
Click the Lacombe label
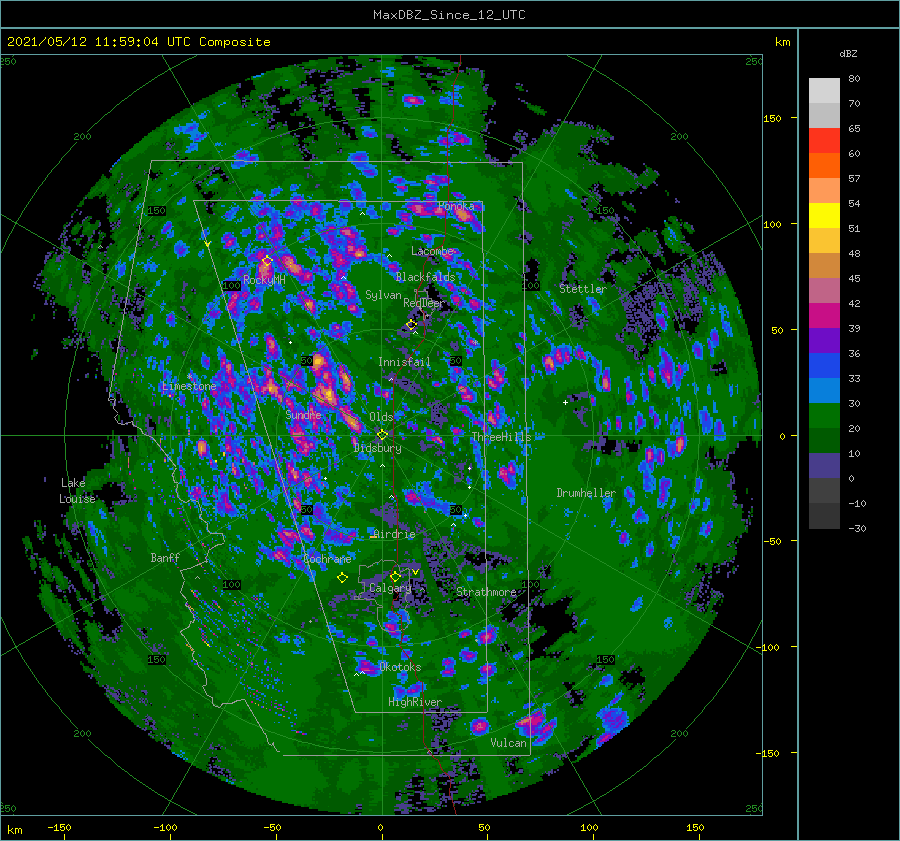coord(432,251)
